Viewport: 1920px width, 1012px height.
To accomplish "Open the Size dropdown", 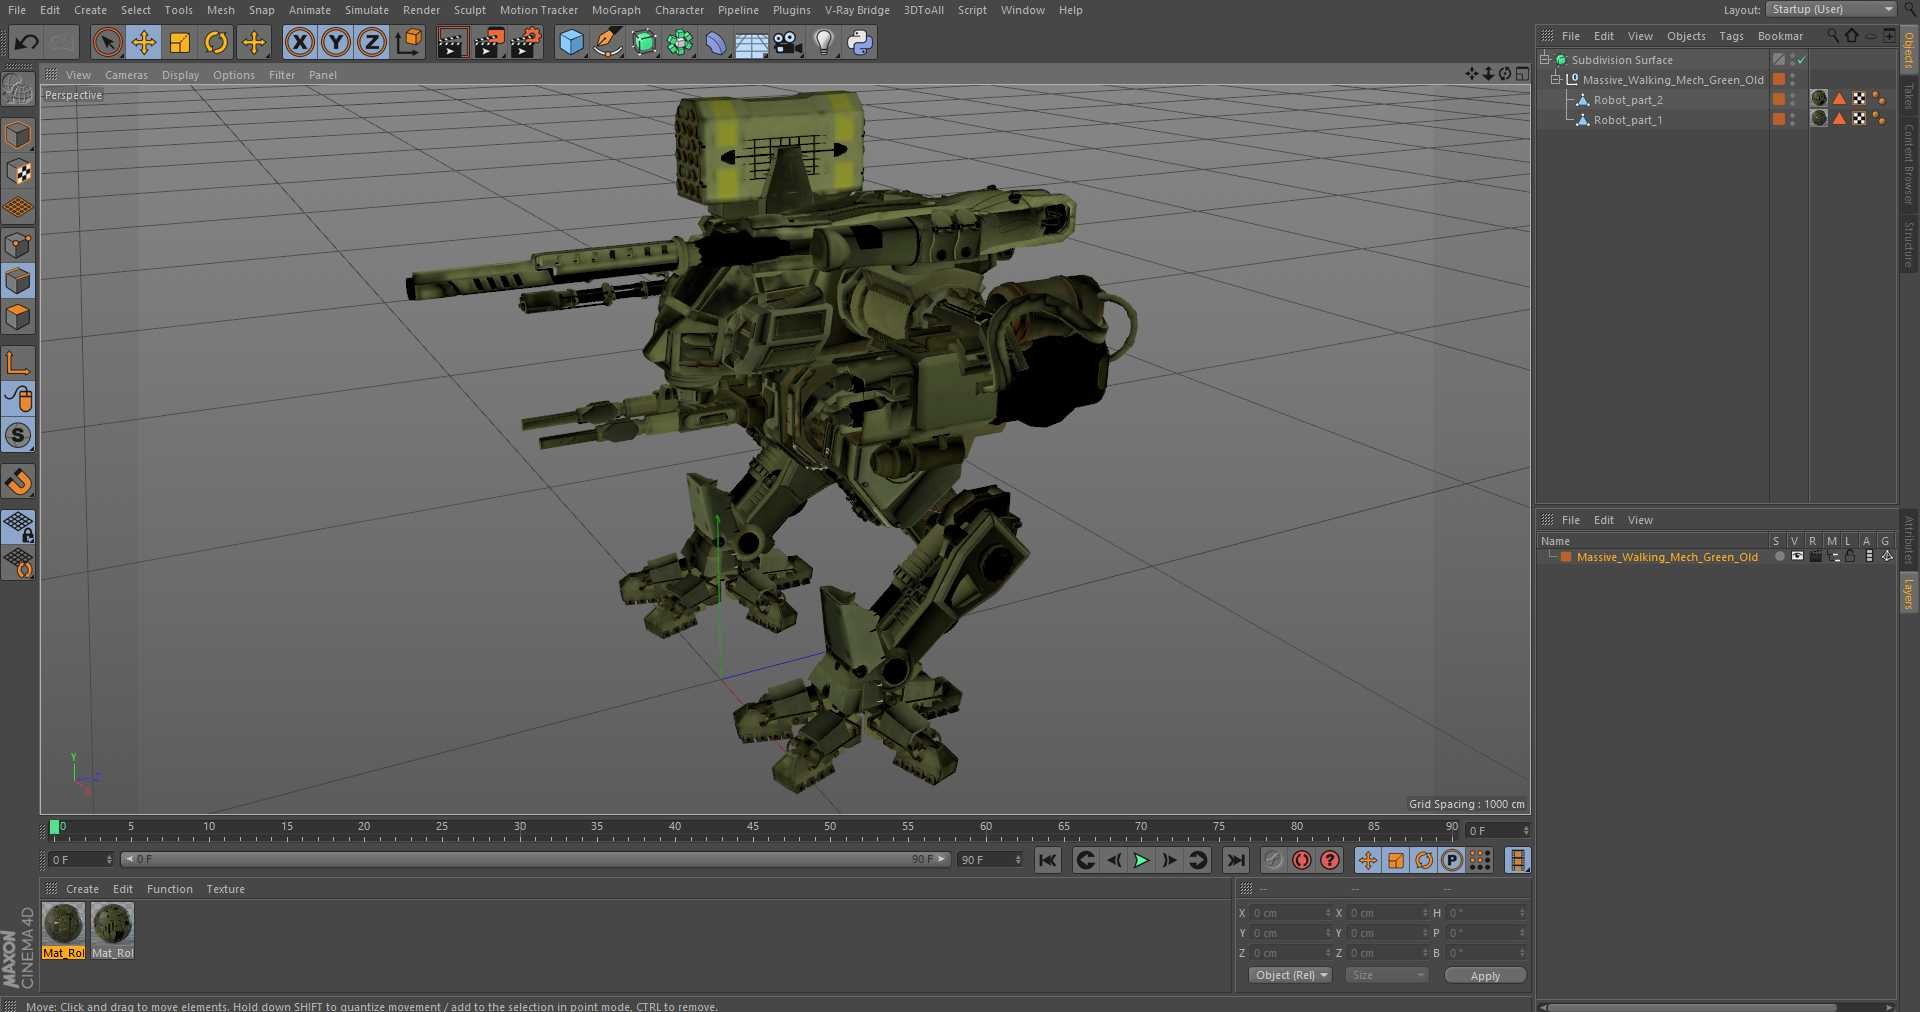I will click(1386, 975).
